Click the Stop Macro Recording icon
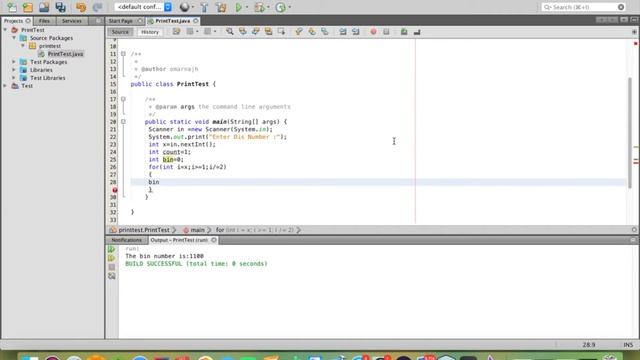The width and height of the screenshot is (640, 360). (386, 32)
